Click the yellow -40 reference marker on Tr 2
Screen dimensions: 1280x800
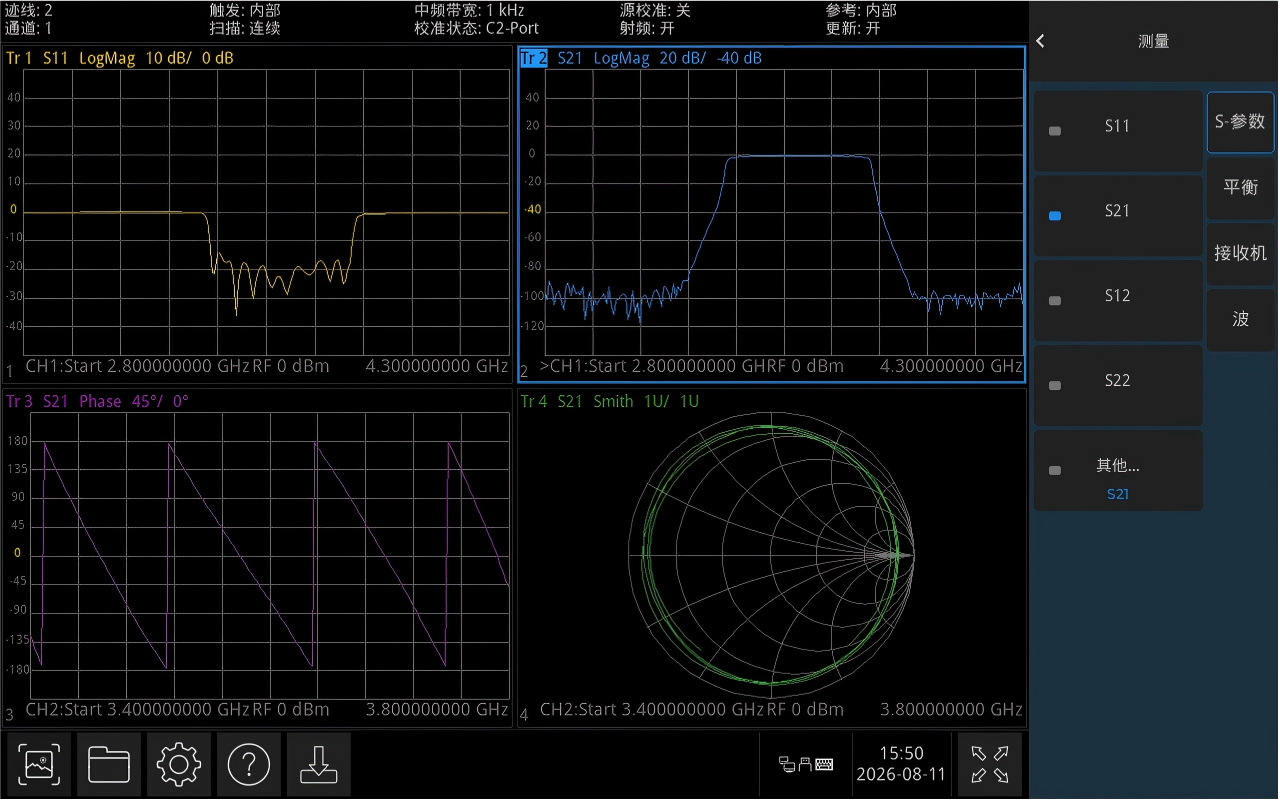point(532,210)
